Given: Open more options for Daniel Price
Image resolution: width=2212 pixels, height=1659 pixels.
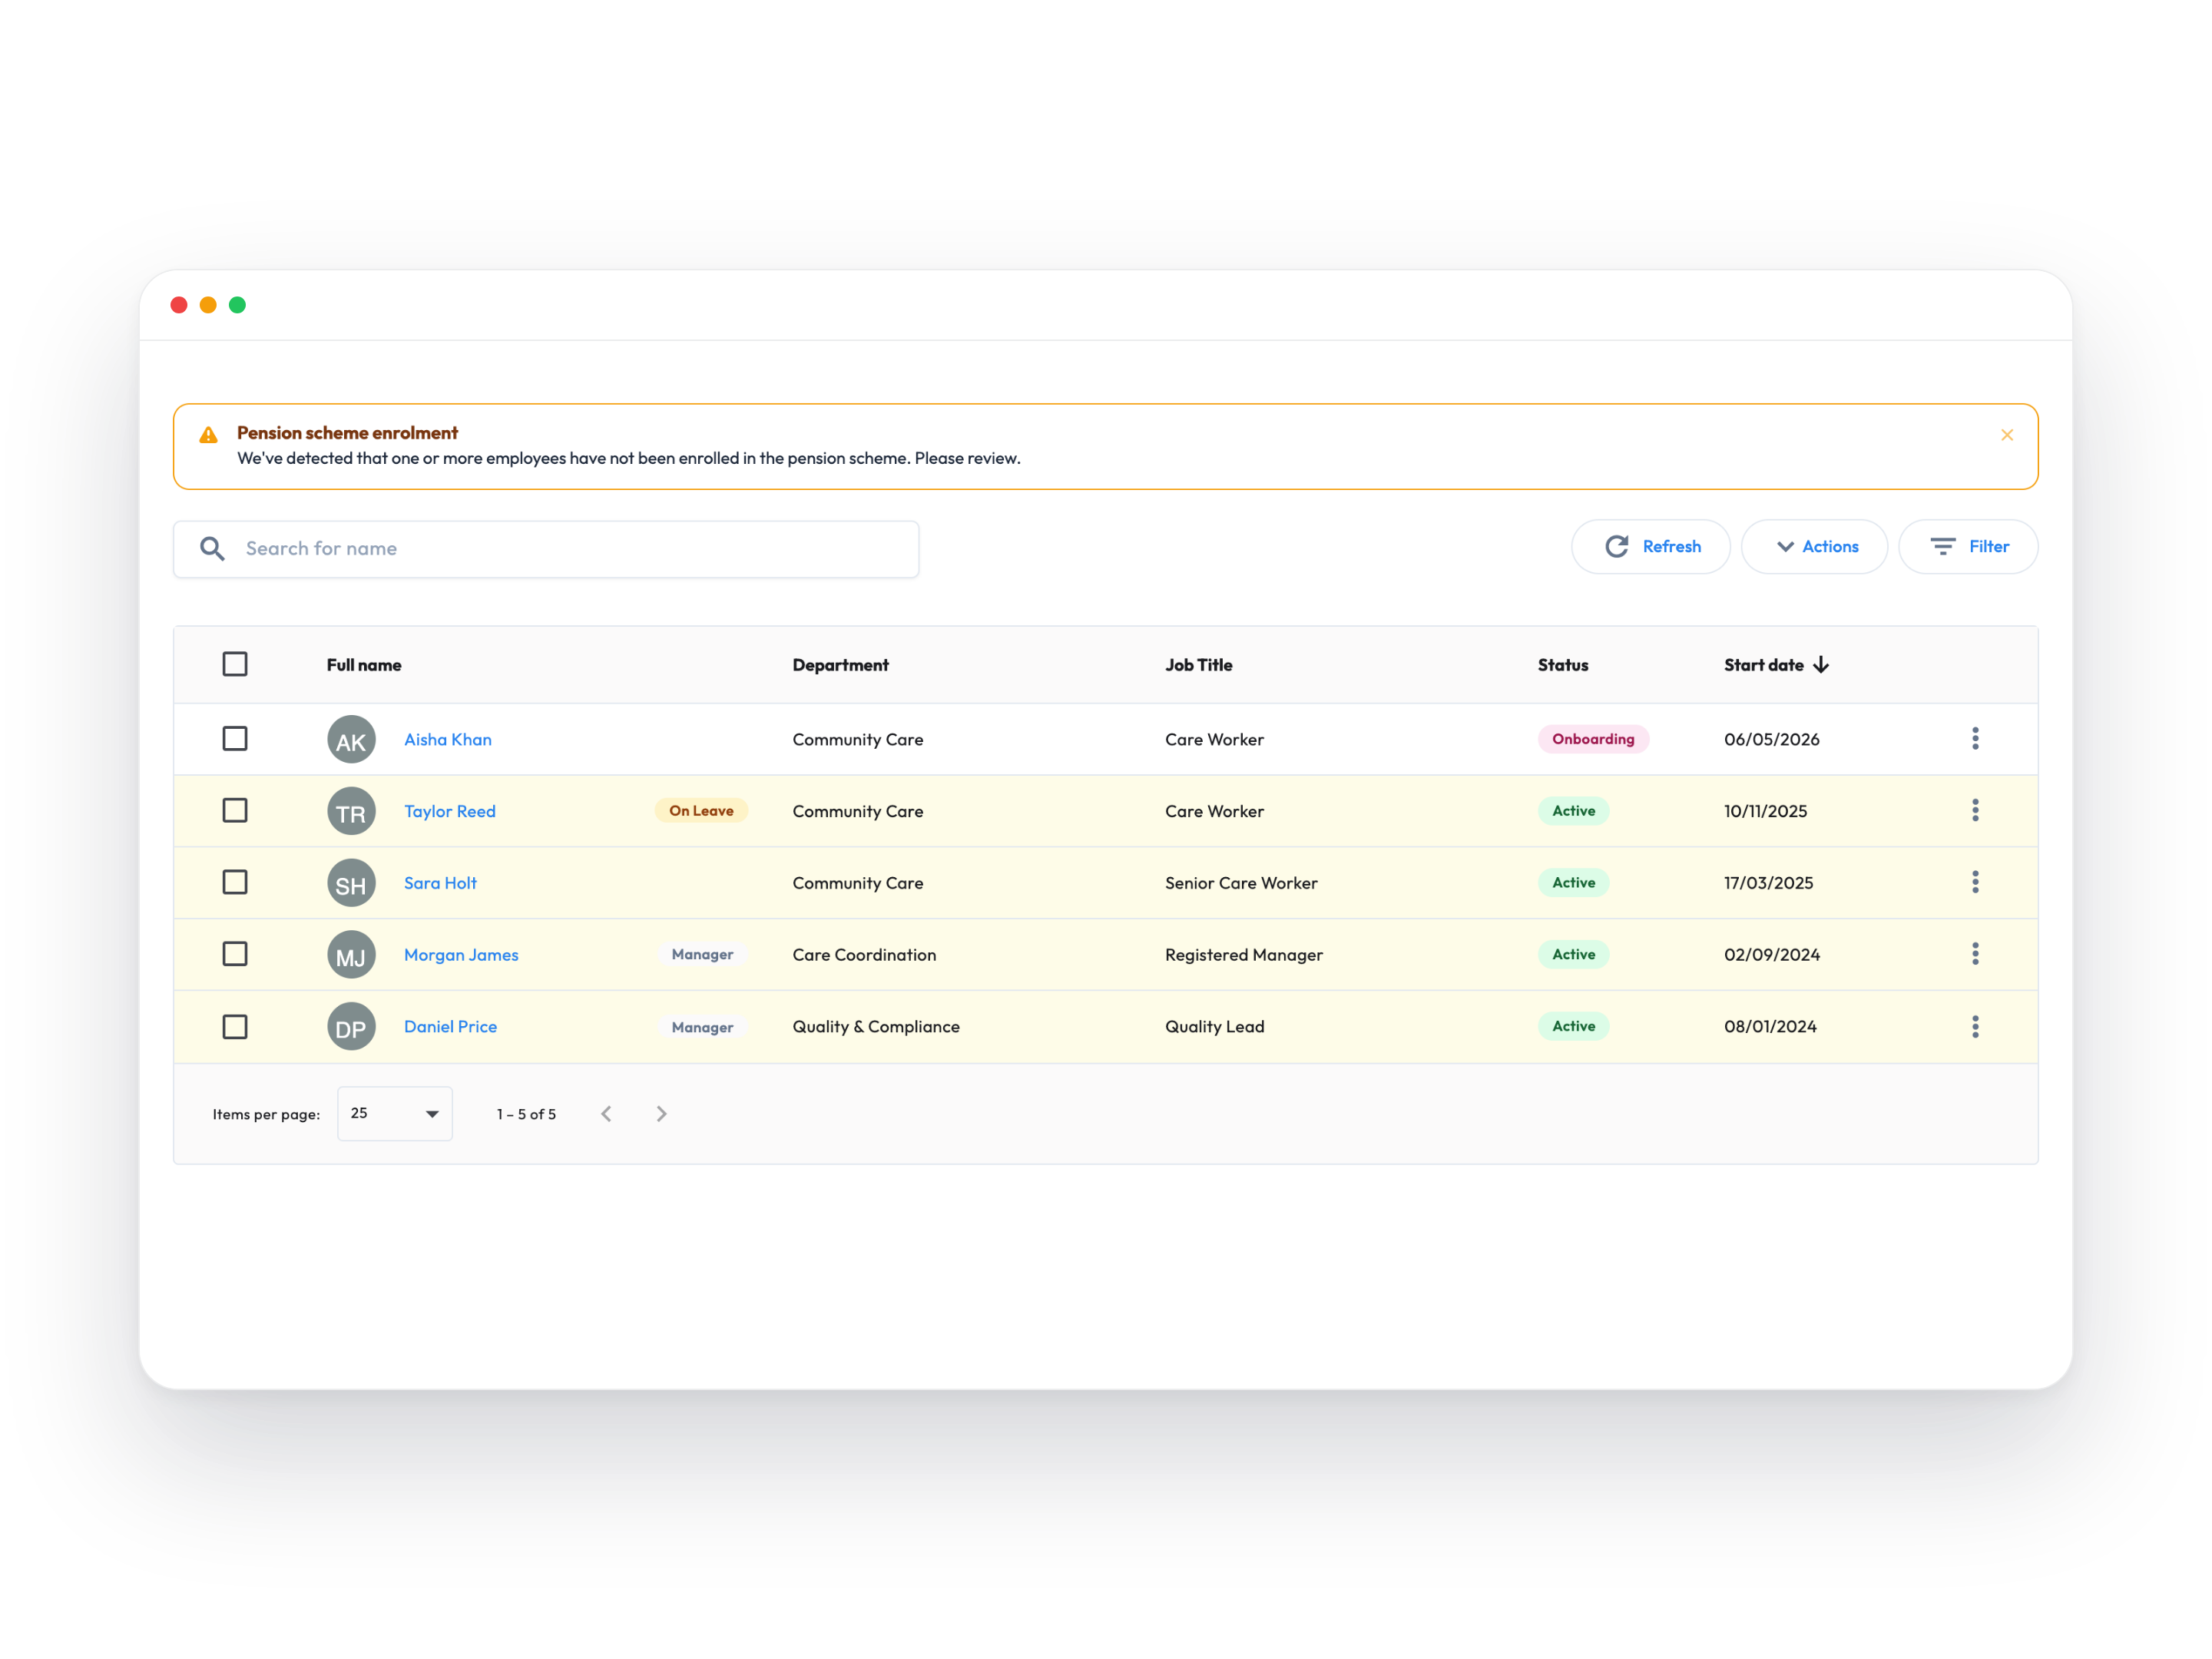Looking at the screenshot, I should pos(1975,1027).
